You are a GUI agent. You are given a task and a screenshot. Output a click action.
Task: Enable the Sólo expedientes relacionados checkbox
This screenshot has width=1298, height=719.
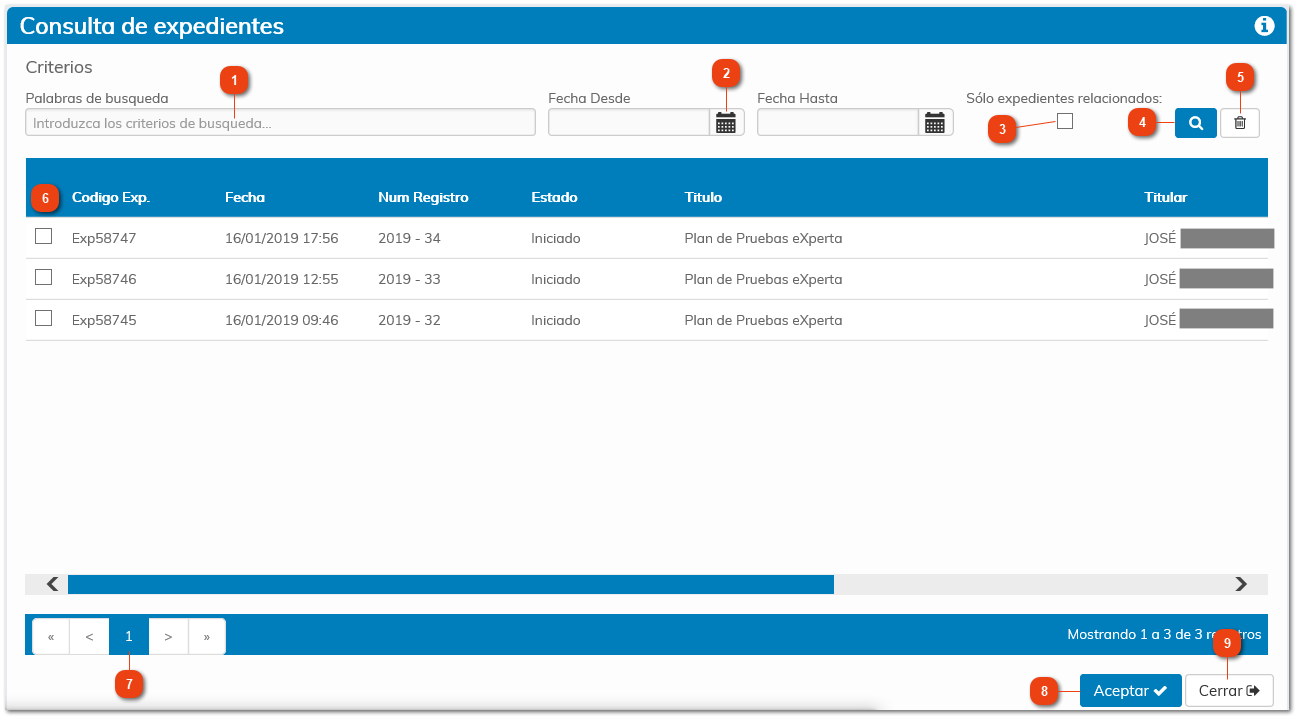(1066, 120)
